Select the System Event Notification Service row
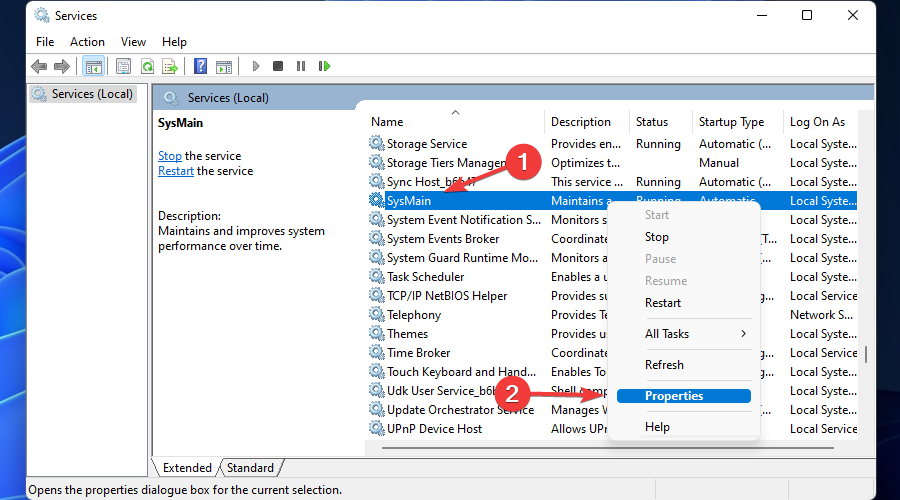Screen dimensions: 900x500 [x=612, y=219]
